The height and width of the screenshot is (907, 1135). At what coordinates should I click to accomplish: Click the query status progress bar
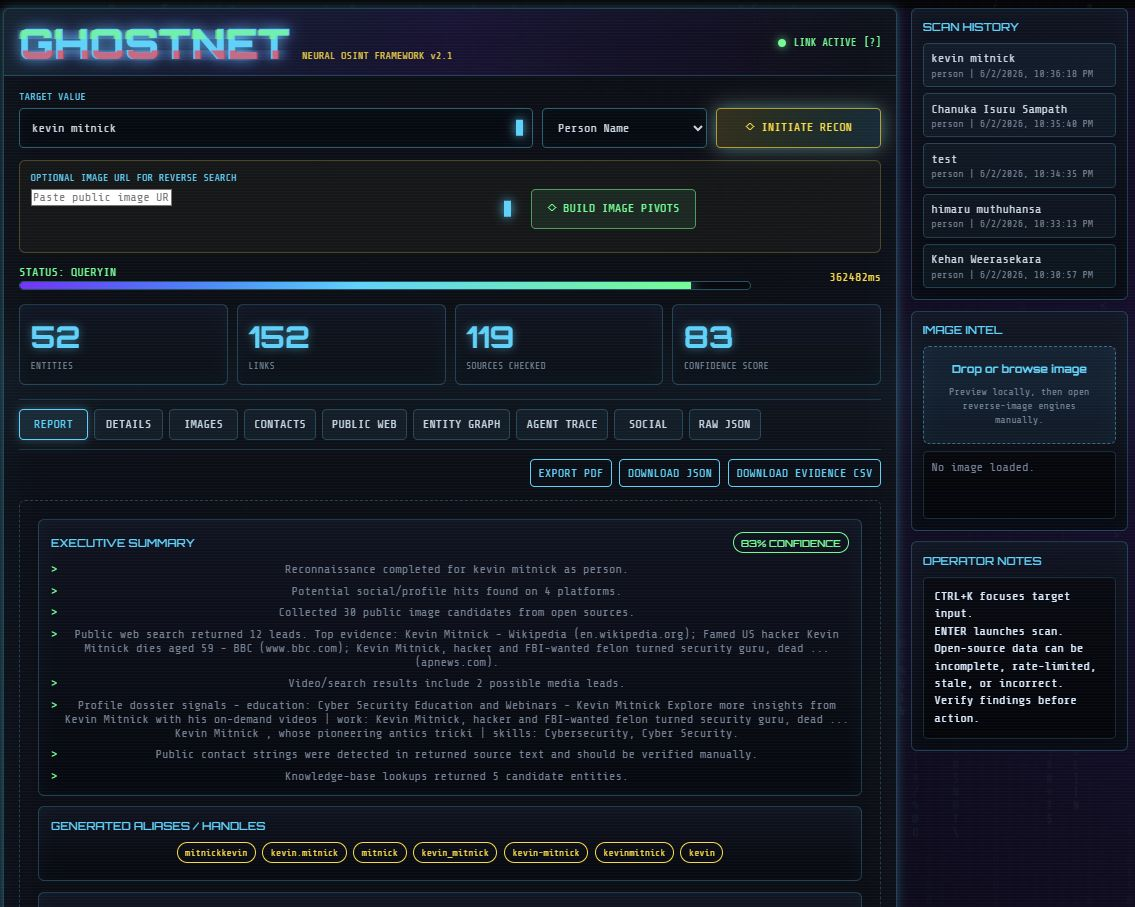(384, 285)
